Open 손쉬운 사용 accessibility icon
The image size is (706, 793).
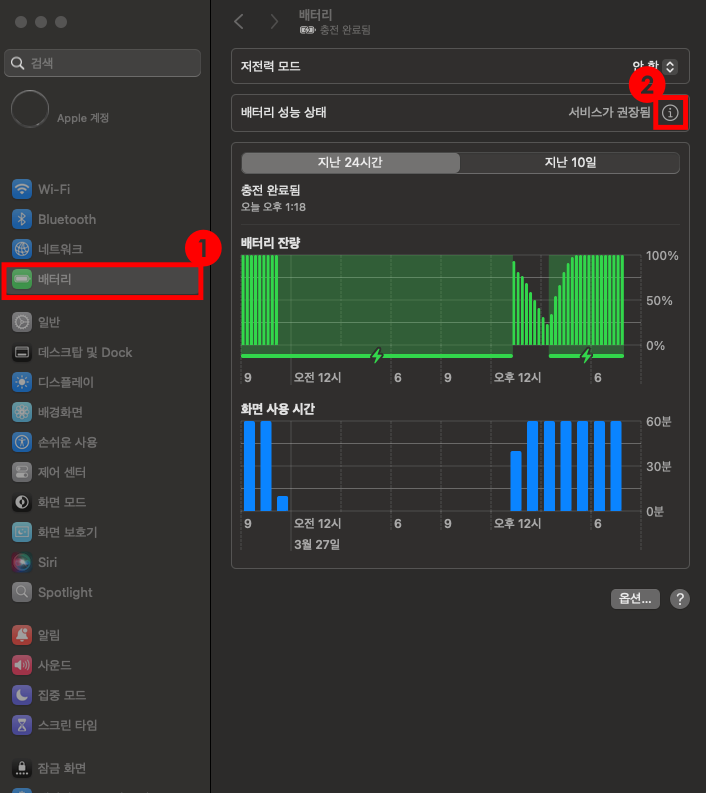coord(22,442)
